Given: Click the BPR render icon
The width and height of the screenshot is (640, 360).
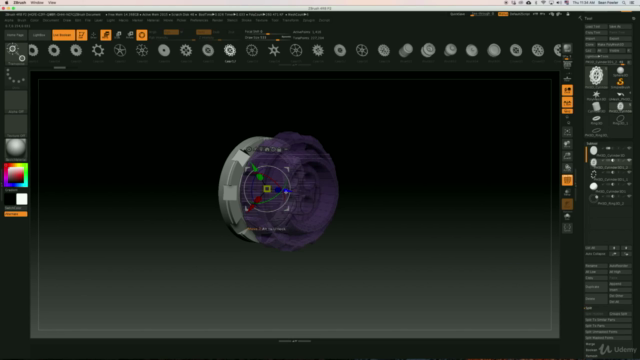Looking at the screenshot, I should point(567,48).
